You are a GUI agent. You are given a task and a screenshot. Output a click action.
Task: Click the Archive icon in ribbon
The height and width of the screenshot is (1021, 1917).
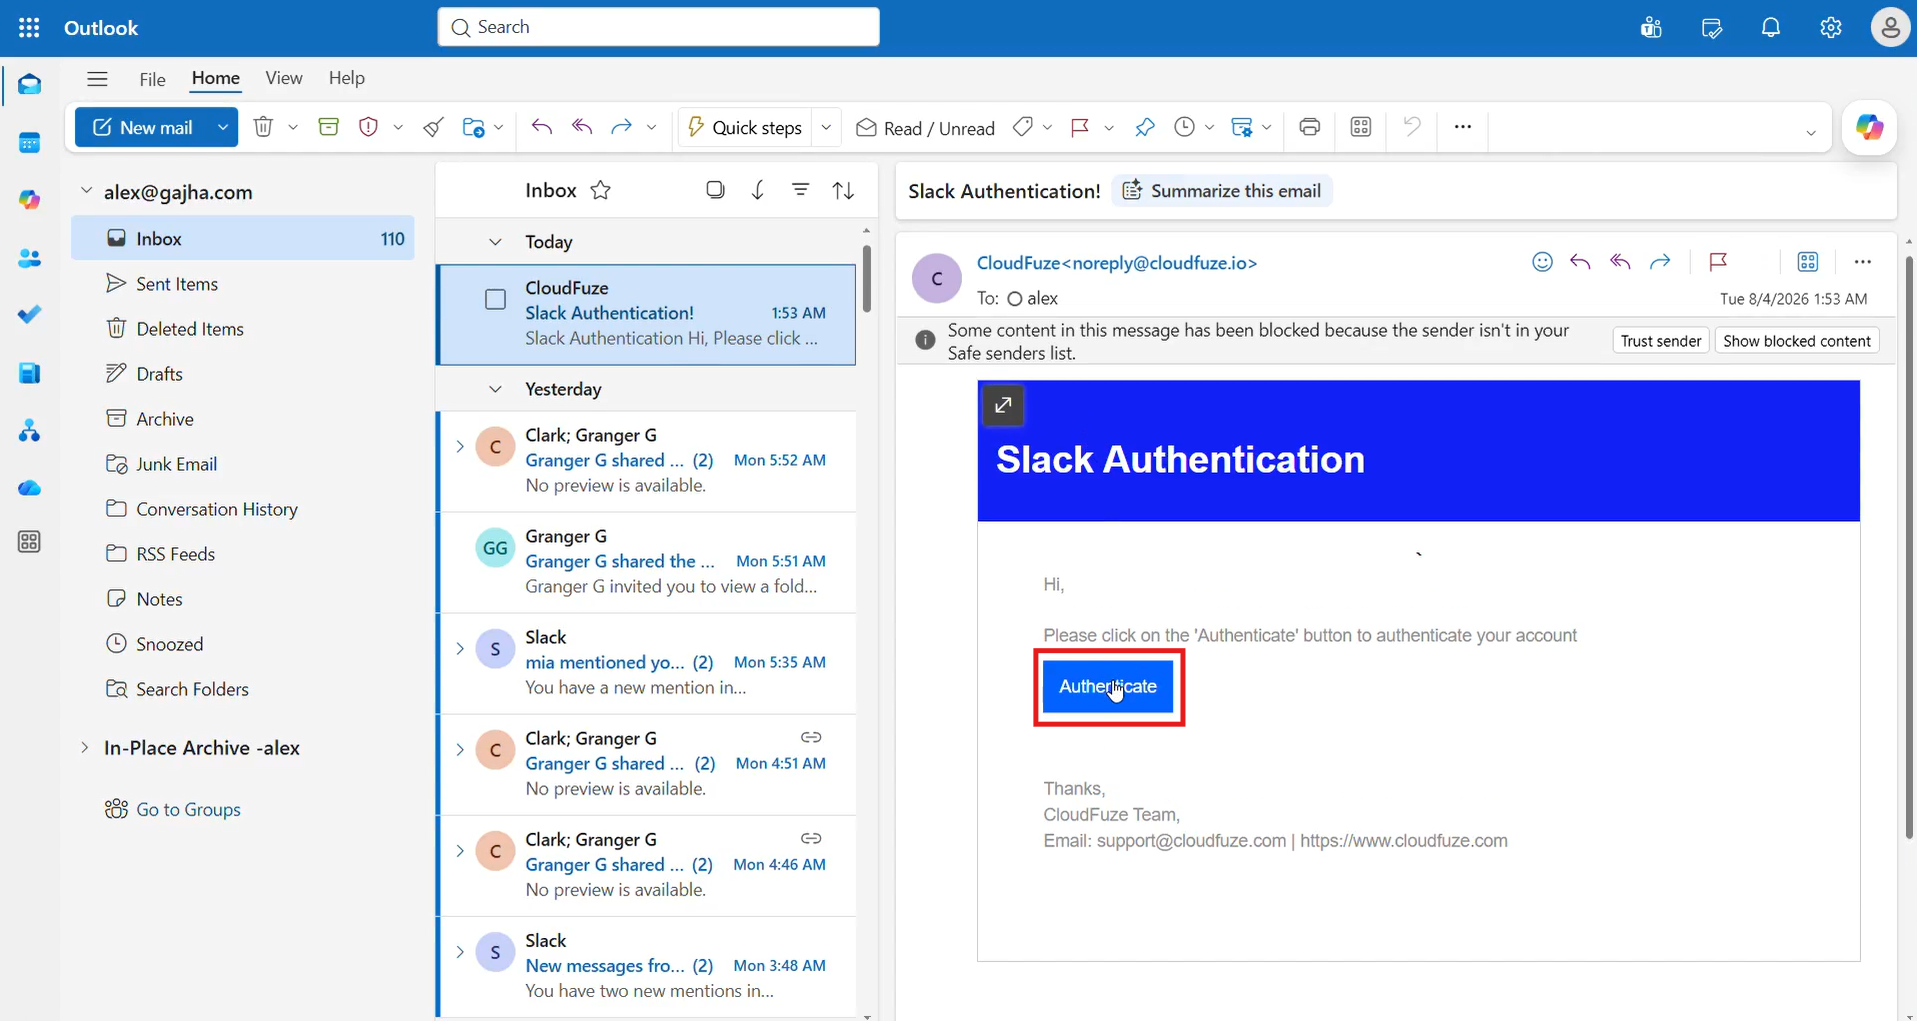coord(328,127)
